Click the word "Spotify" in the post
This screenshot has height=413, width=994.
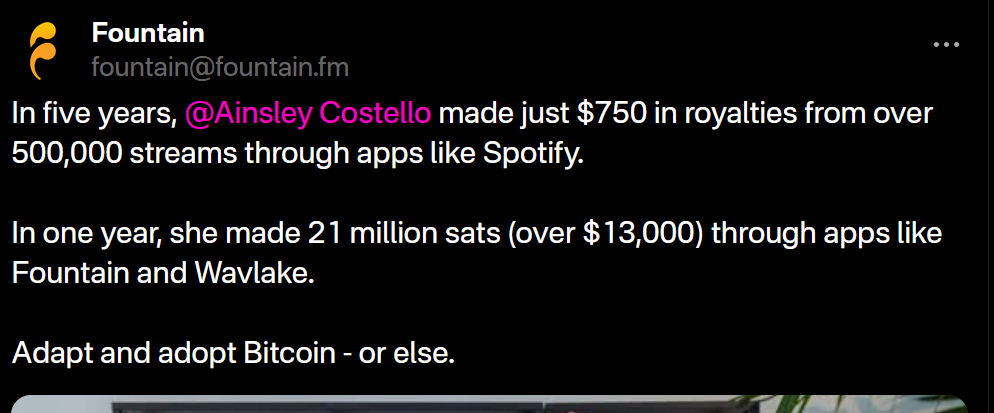point(529,153)
